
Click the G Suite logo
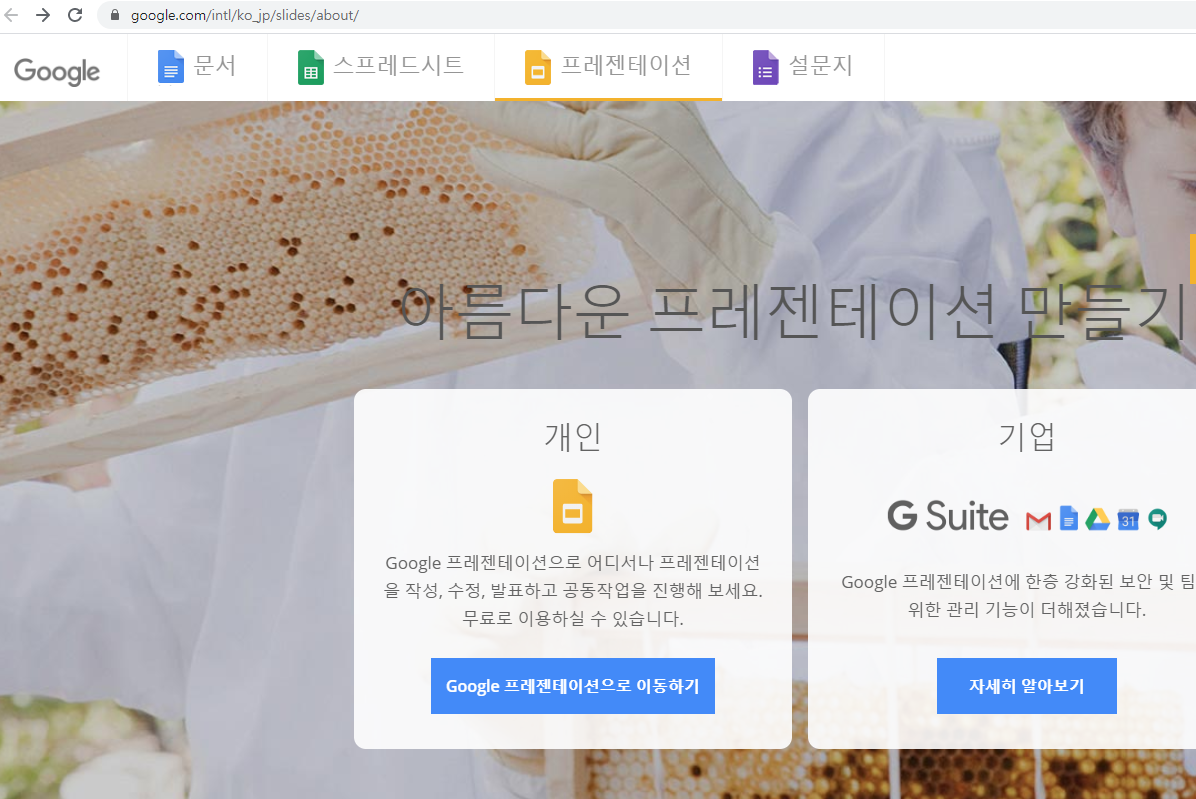tap(948, 516)
